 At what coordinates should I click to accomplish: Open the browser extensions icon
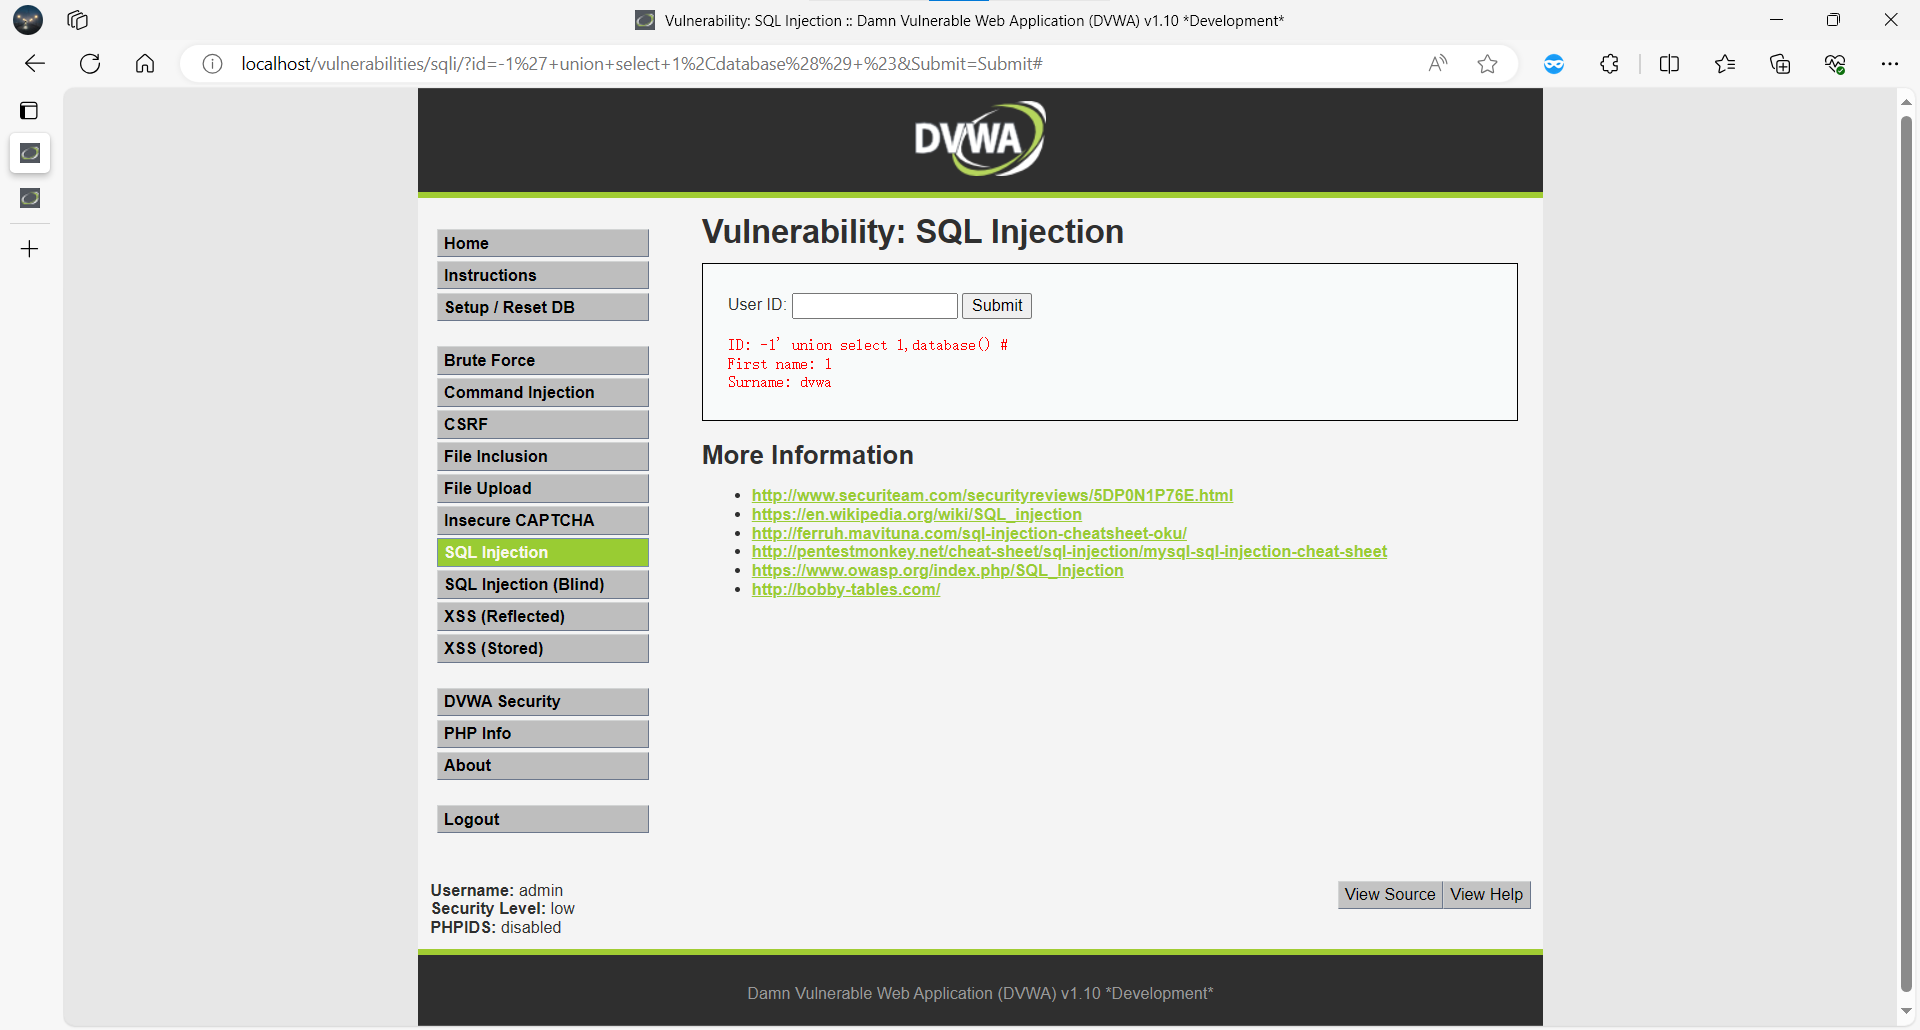(1609, 64)
